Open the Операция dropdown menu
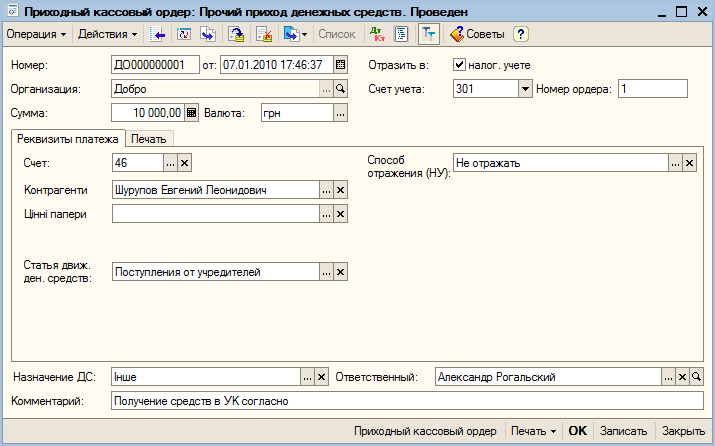This screenshot has height=446, width=715. coord(36,34)
